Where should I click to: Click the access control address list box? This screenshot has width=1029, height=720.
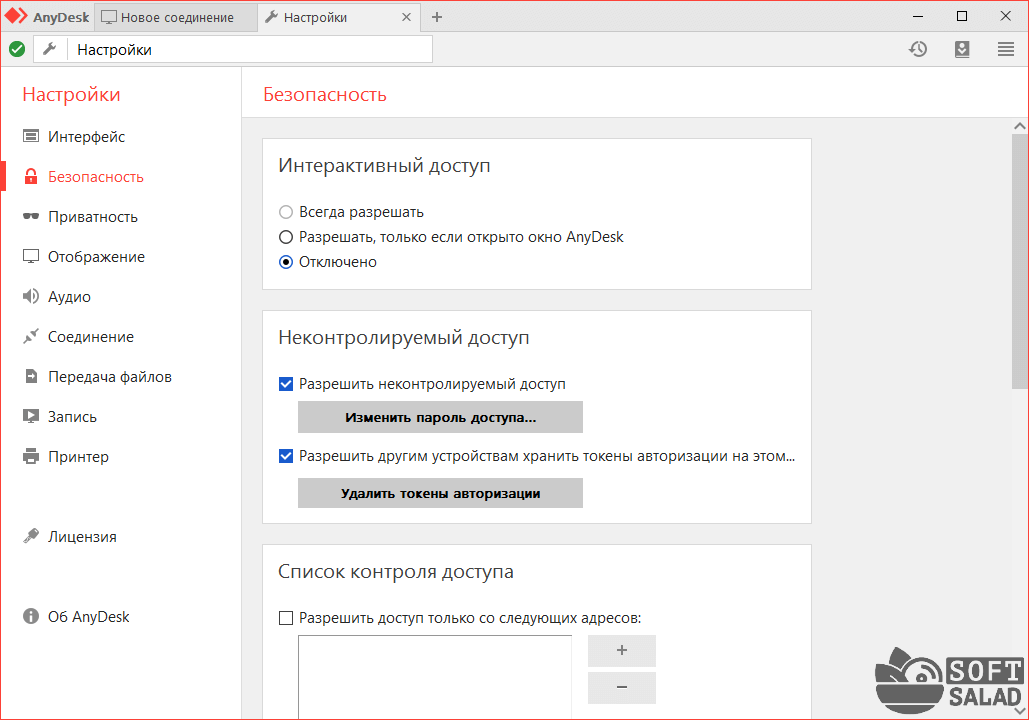[x=435, y=675]
